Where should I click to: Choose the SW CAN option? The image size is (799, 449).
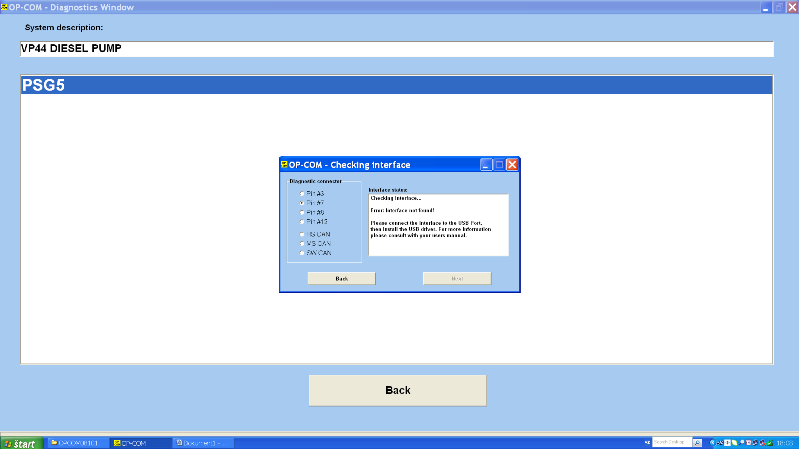click(x=302, y=253)
